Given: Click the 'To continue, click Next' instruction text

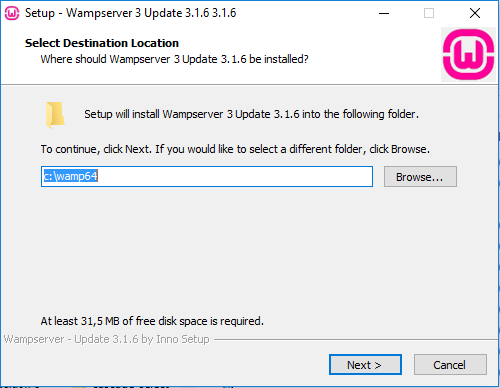Looking at the screenshot, I should (235, 149).
